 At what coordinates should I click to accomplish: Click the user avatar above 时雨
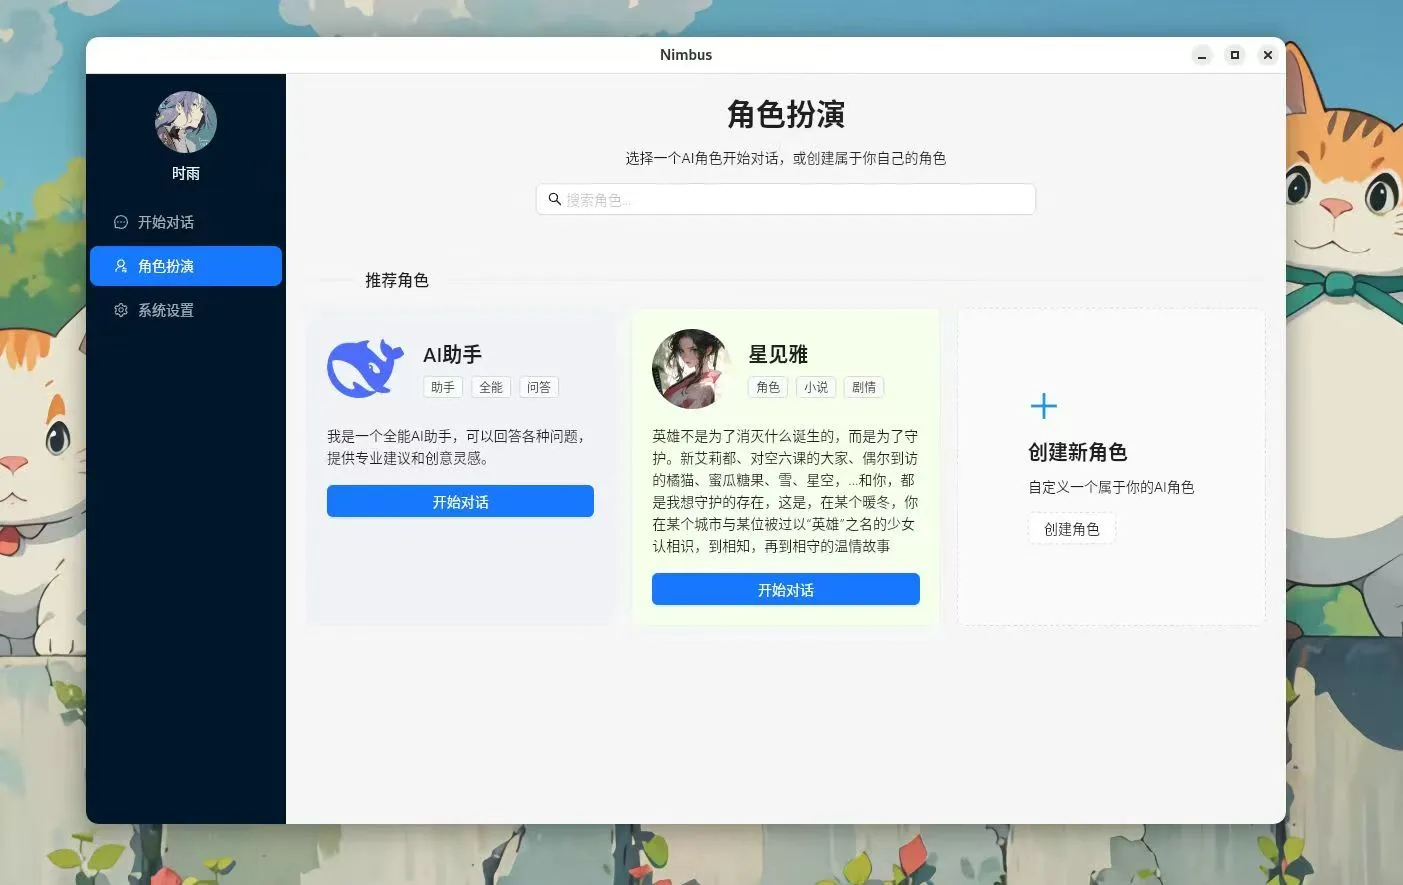(x=186, y=122)
